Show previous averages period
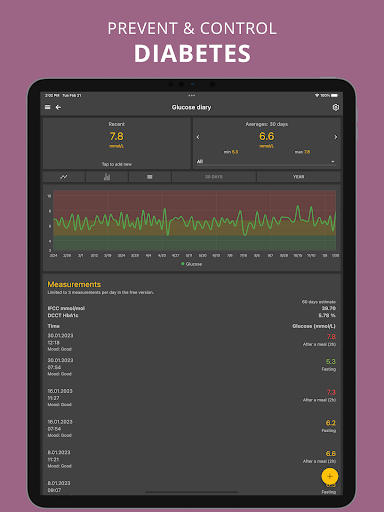Viewport: 384px width, 512px height. point(198,137)
